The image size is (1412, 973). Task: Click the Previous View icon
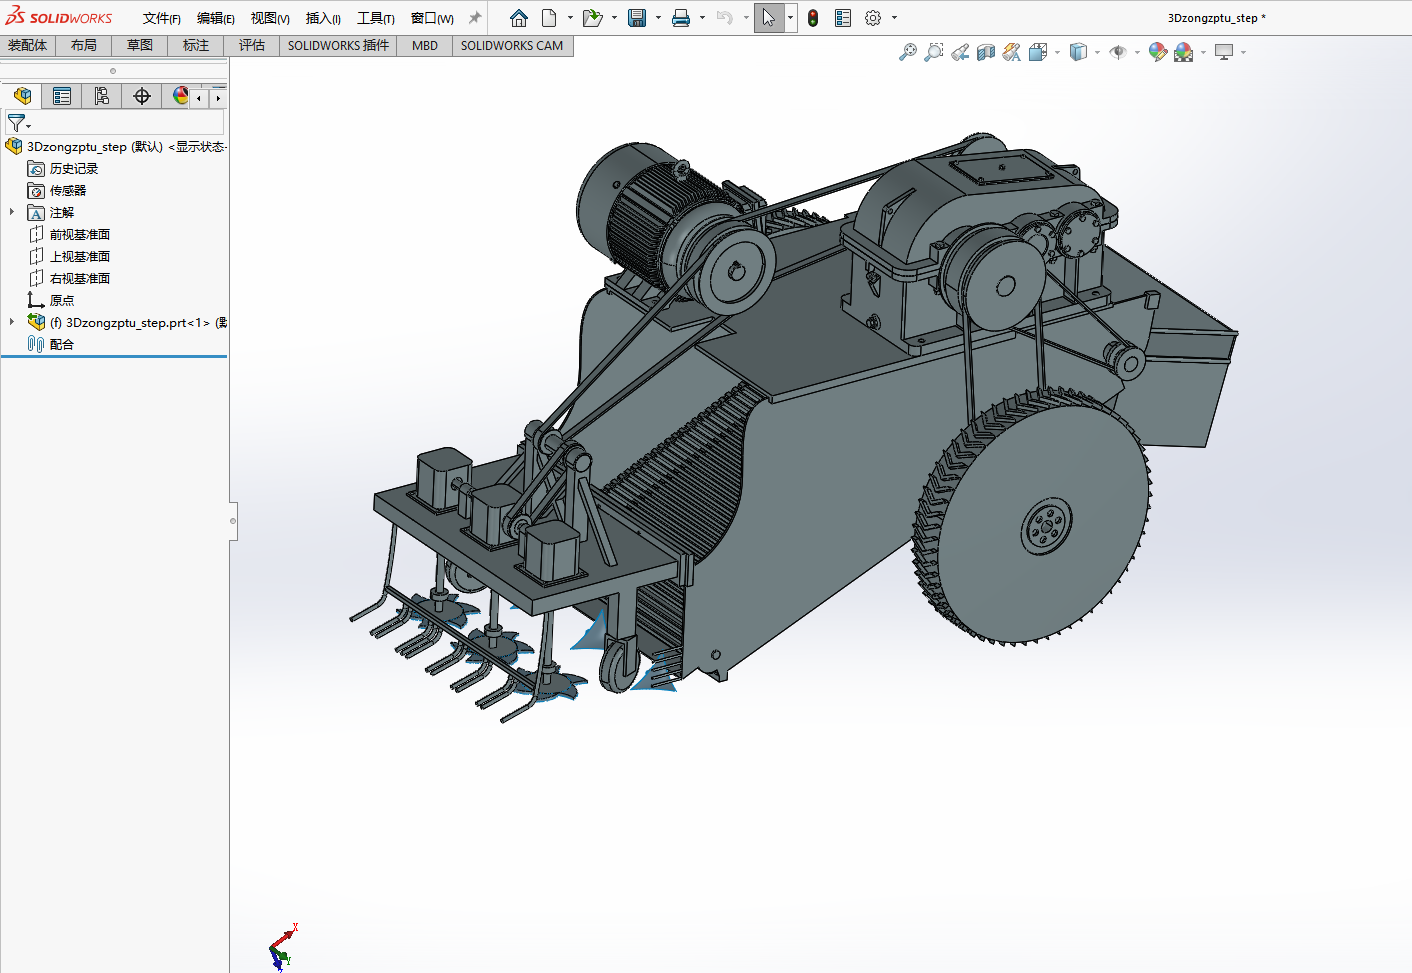pyautogui.click(x=960, y=52)
